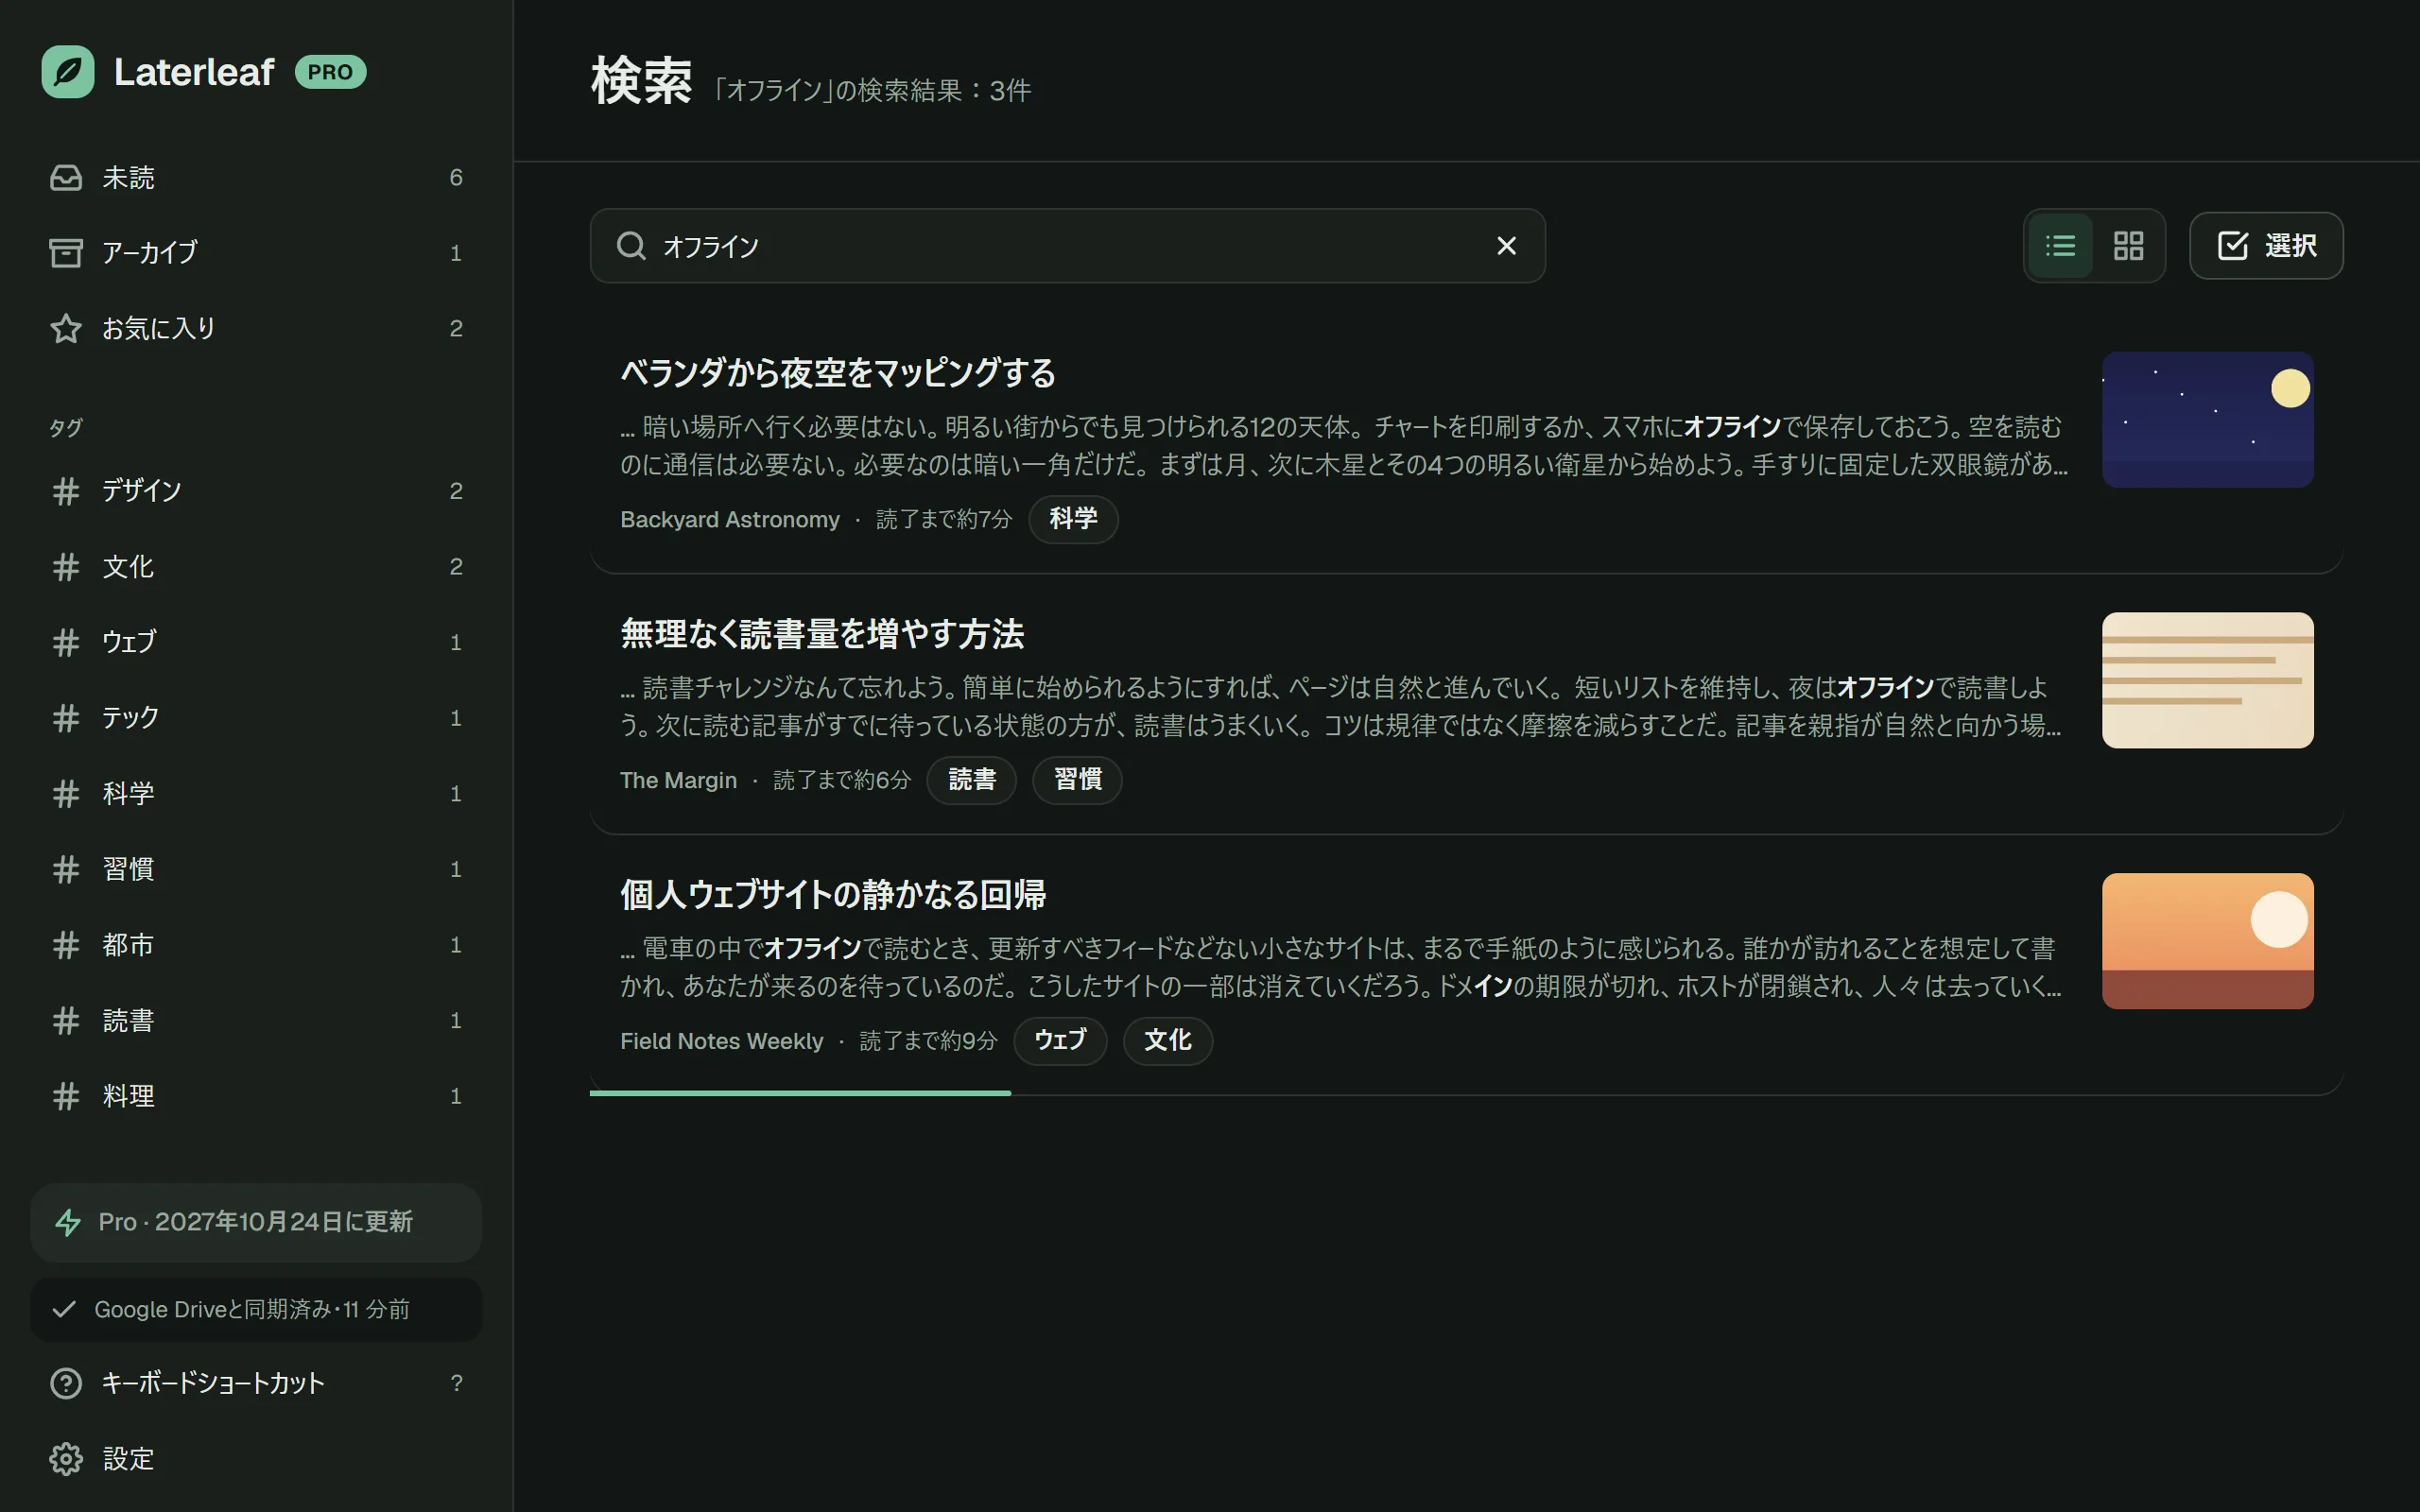Viewport: 2420px width, 1512px height.
Task: Click the keyboard shortcuts help circle icon
Action: coord(66,1383)
